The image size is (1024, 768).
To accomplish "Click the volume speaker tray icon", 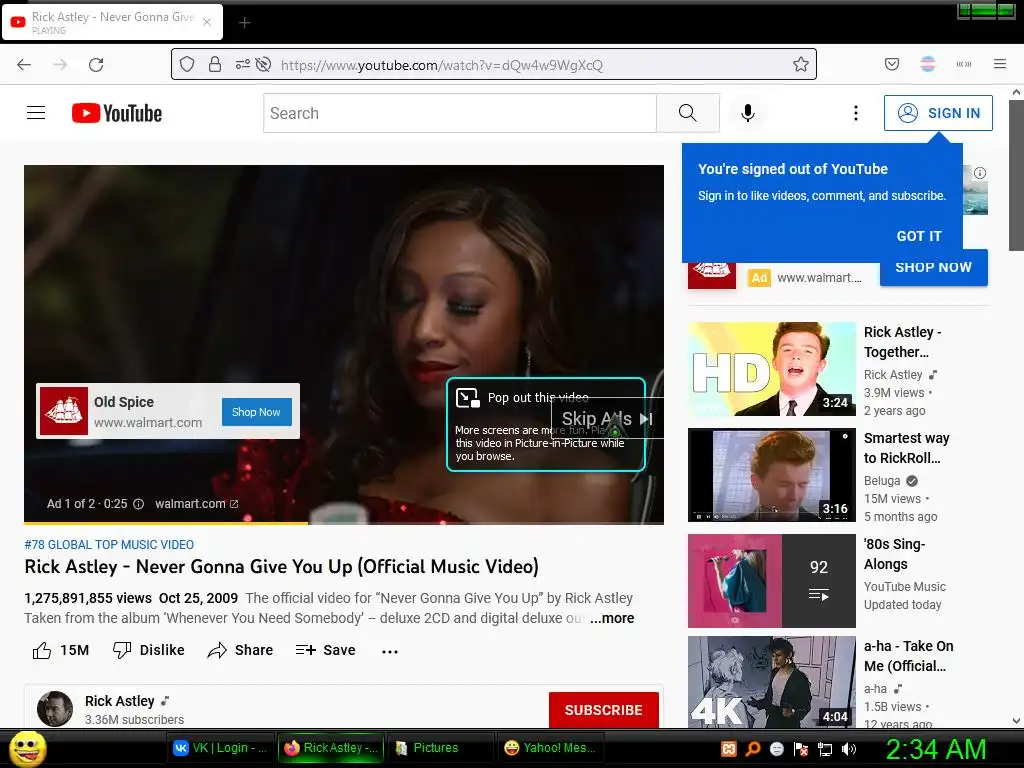I will tap(849, 749).
